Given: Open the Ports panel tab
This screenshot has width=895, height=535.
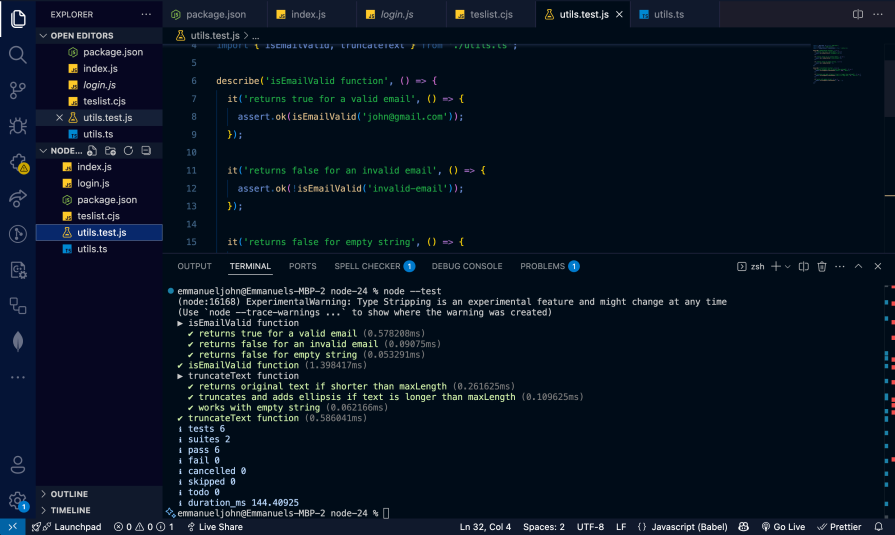Looking at the screenshot, I should (x=303, y=266).
